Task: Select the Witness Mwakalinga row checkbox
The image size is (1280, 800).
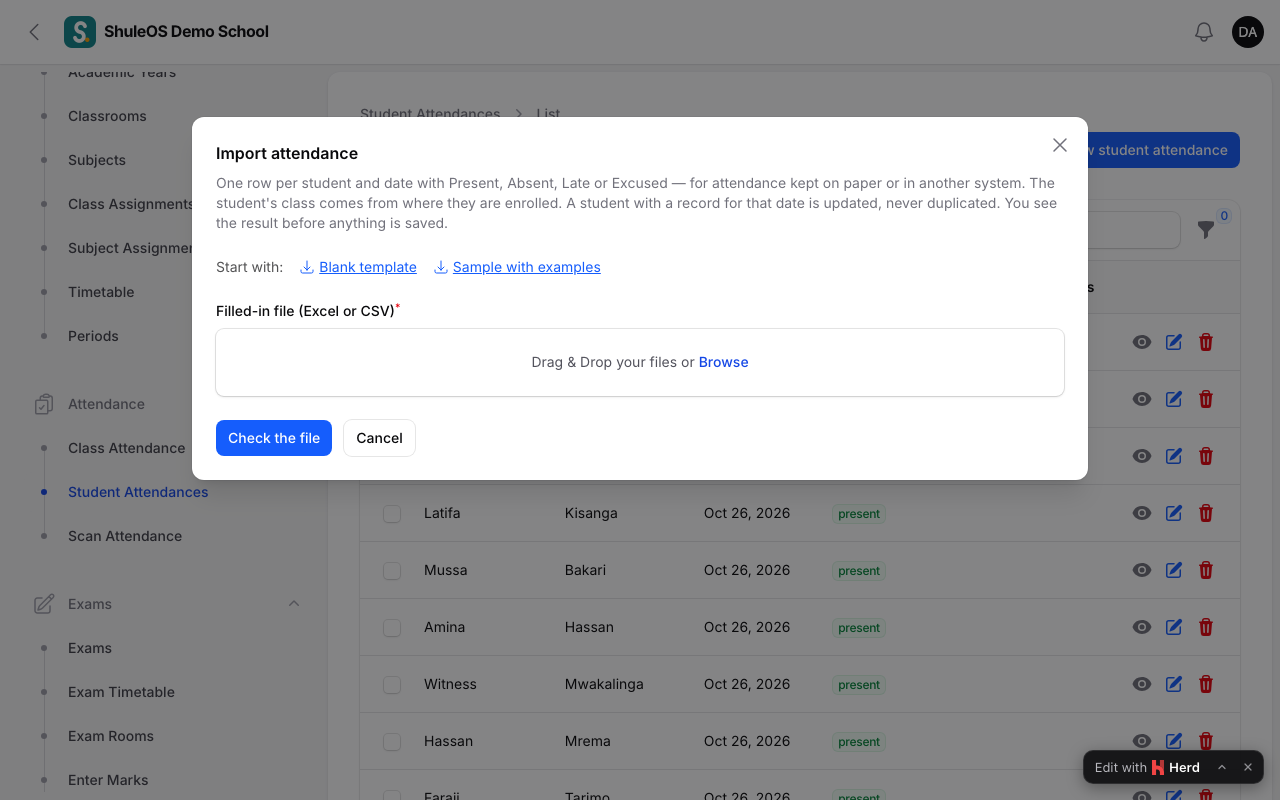Action: point(392,684)
